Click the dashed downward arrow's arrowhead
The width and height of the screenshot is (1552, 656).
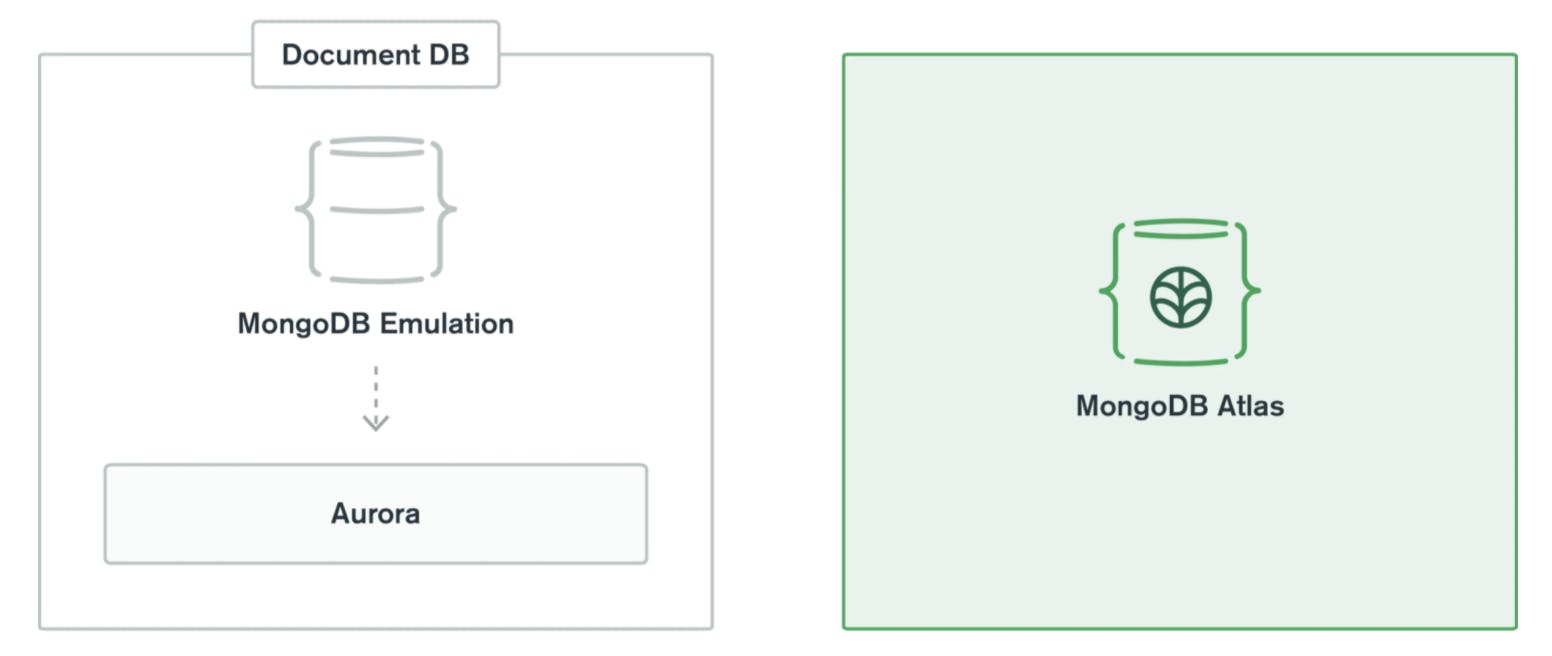[x=375, y=422]
